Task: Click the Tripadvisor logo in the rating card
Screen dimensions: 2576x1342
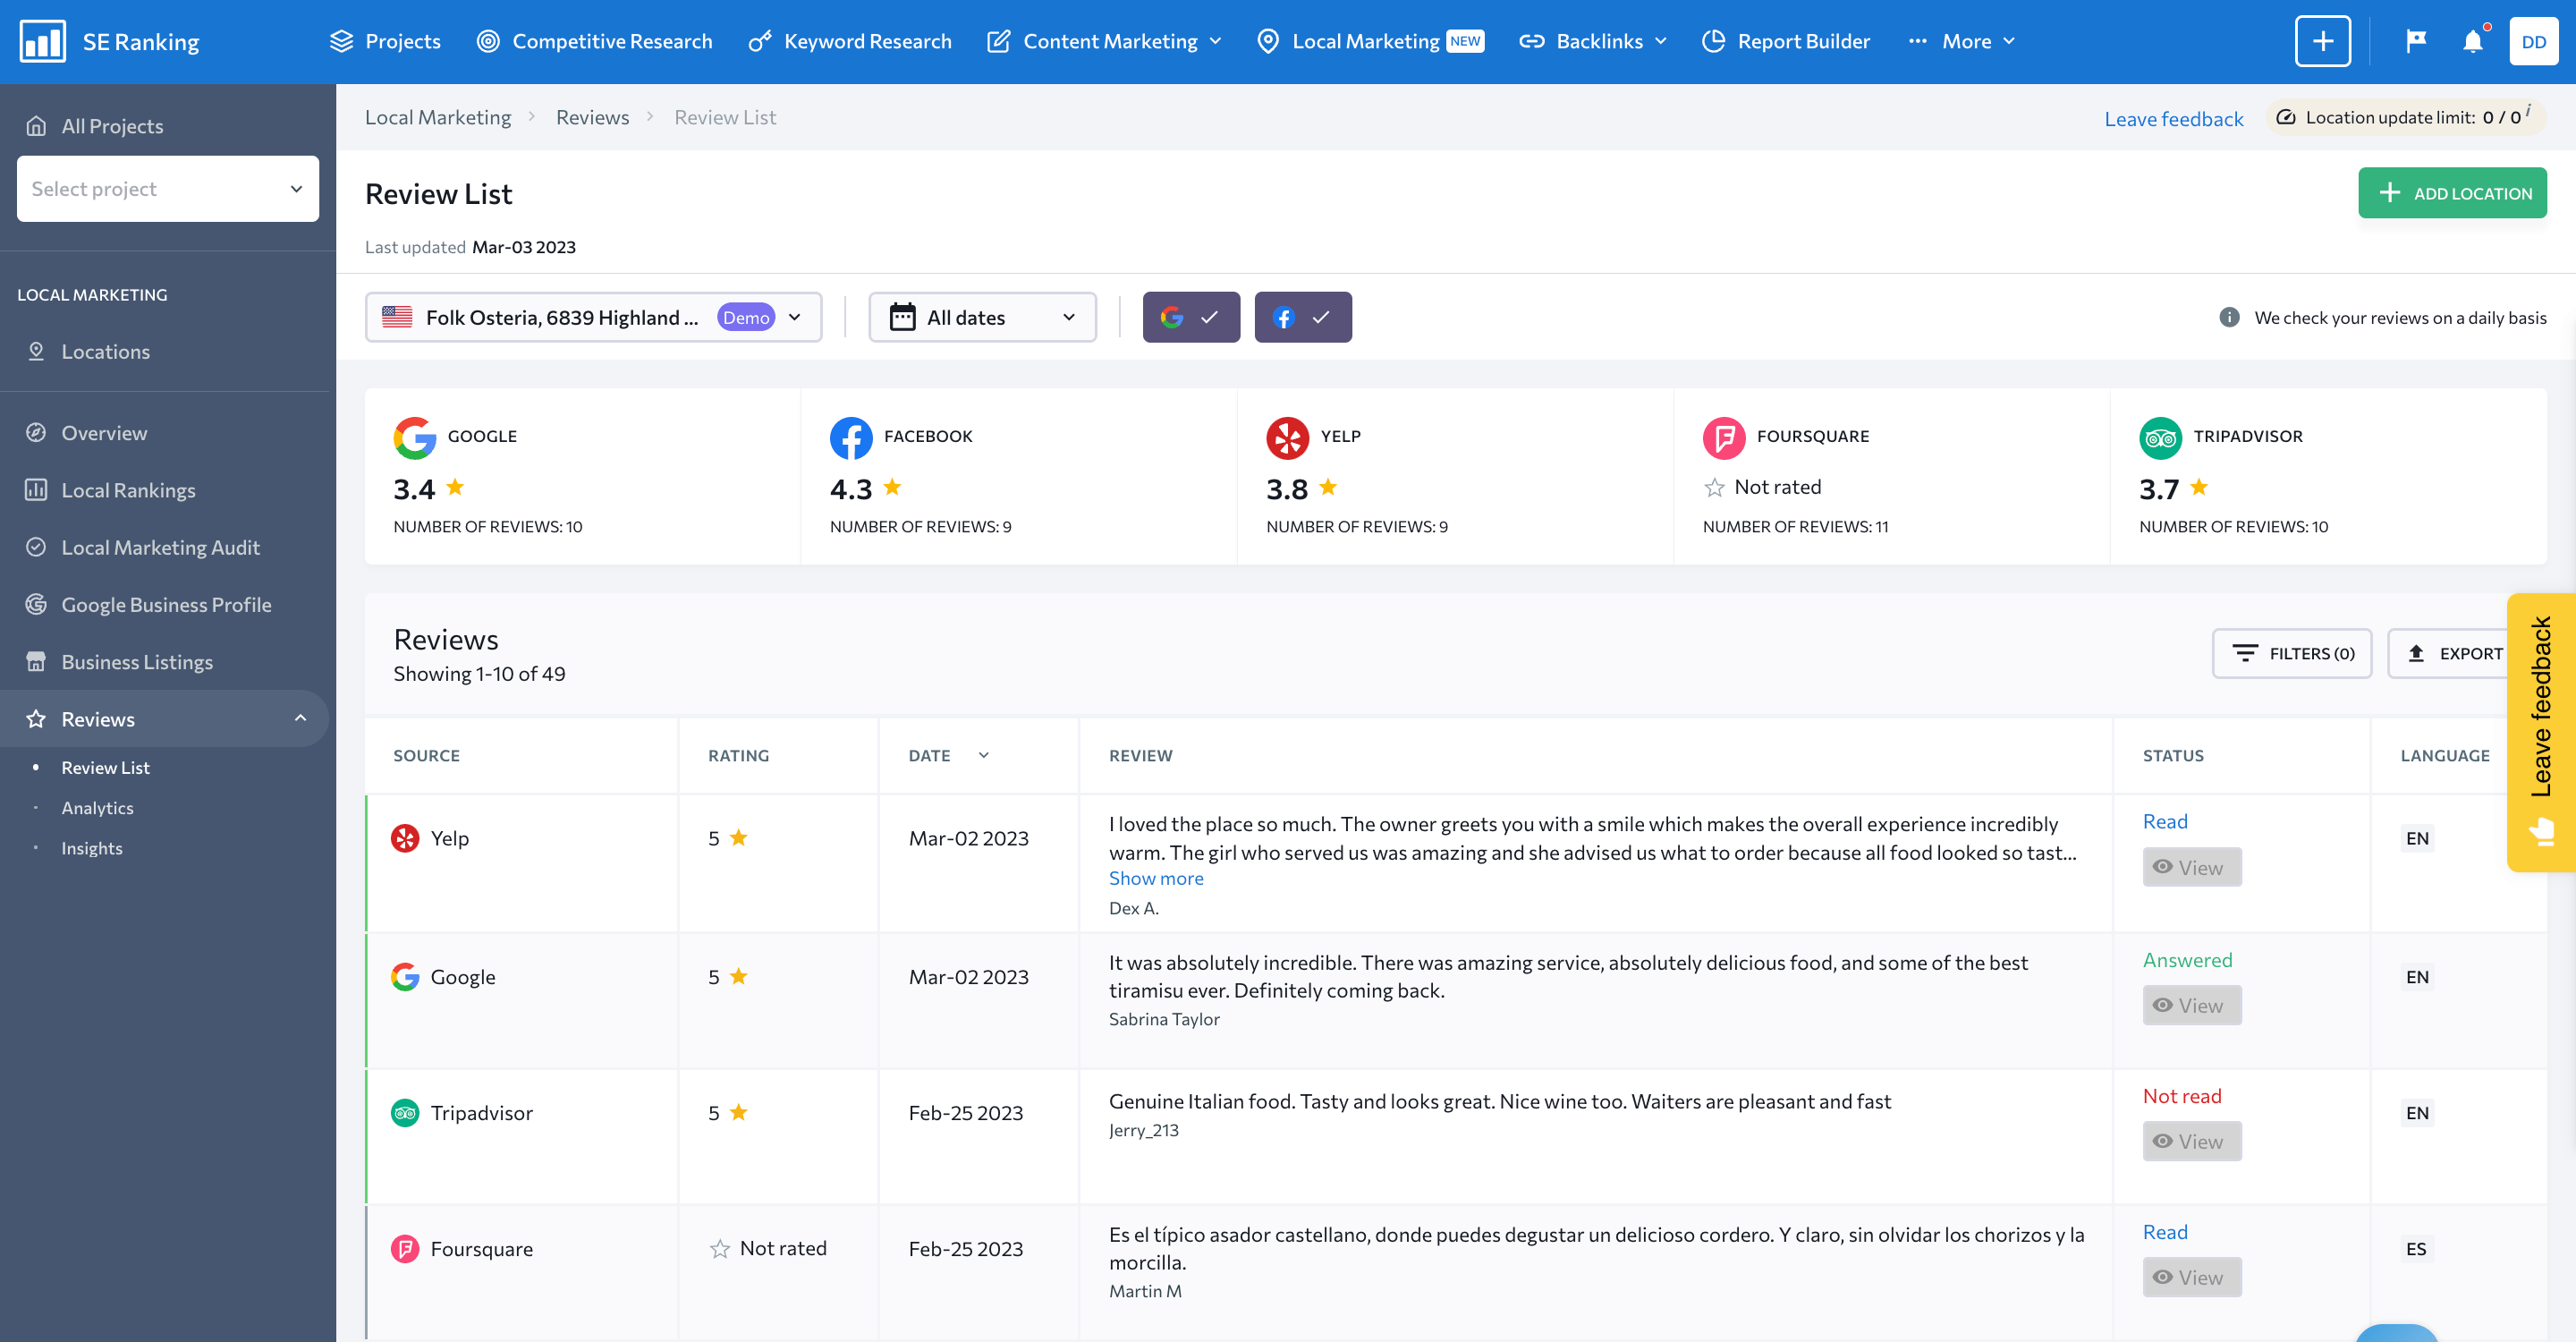Action: coord(2160,437)
